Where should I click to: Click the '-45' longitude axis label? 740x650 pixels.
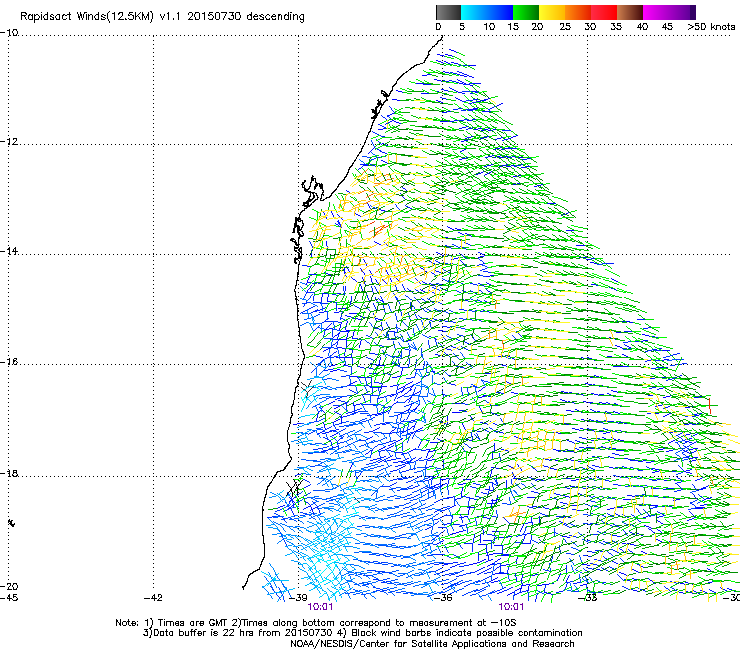pyautogui.click(x=9, y=598)
